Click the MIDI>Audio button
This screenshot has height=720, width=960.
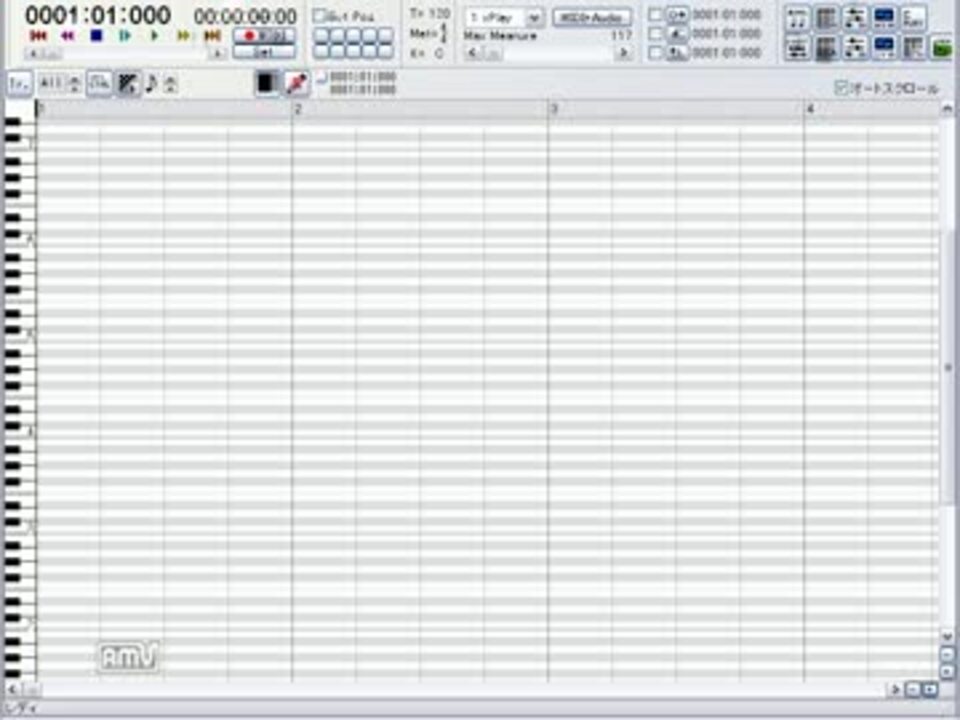[591, 18]
